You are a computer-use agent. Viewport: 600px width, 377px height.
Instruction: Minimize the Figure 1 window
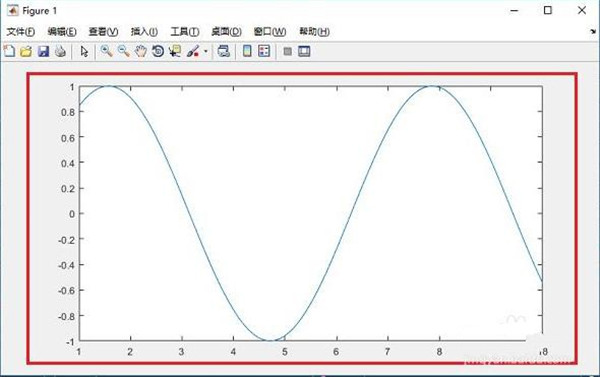tap(514, 10)
